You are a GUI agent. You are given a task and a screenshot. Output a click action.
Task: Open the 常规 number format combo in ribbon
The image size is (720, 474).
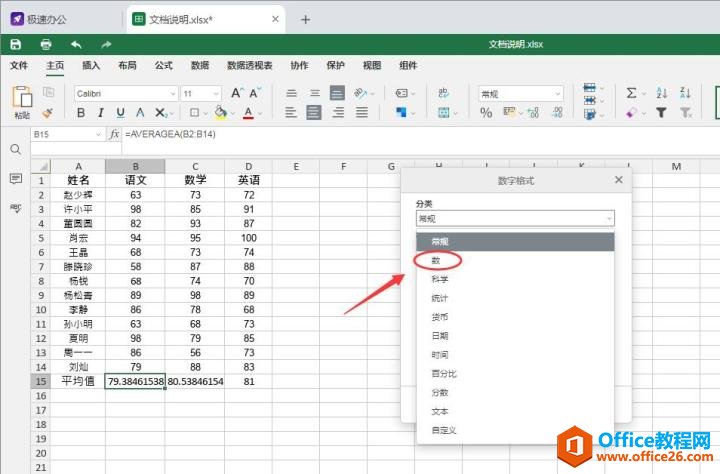(x=521, y=94)
